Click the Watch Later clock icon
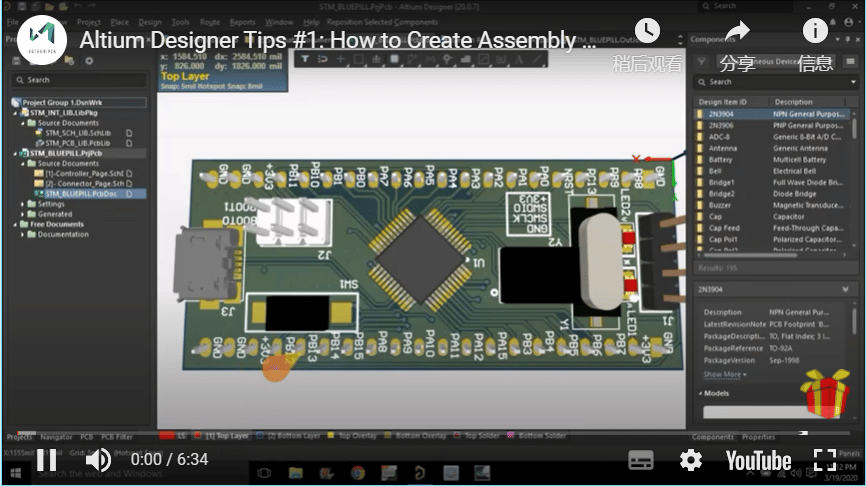 pos(647,31)
